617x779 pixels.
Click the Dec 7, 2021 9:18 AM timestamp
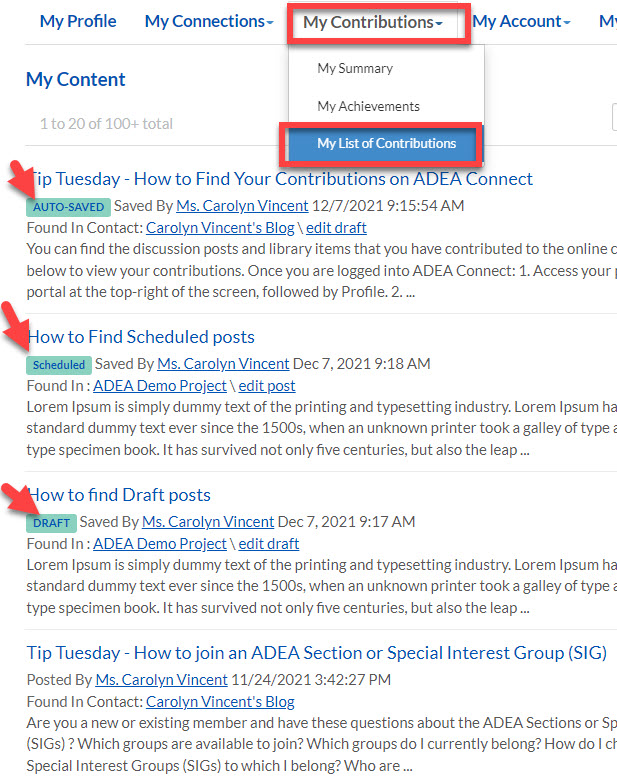coord(362,364)
